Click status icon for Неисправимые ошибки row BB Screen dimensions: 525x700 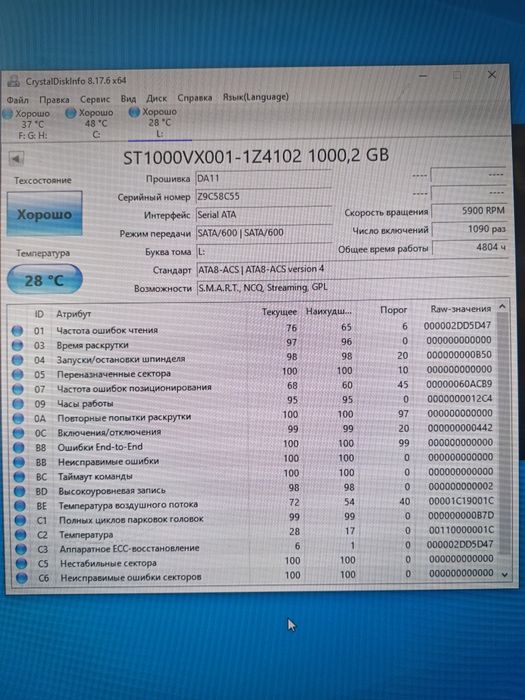point(19,462)
